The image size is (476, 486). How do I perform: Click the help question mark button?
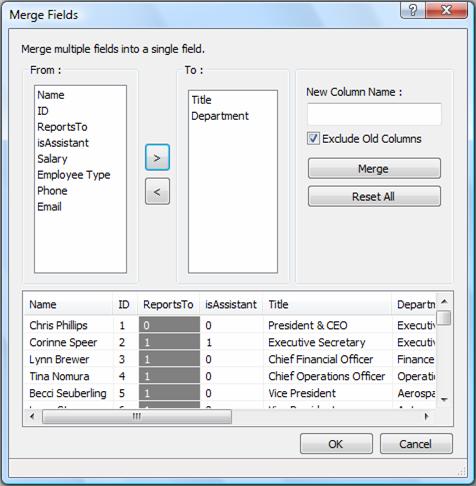click(412, 10)
